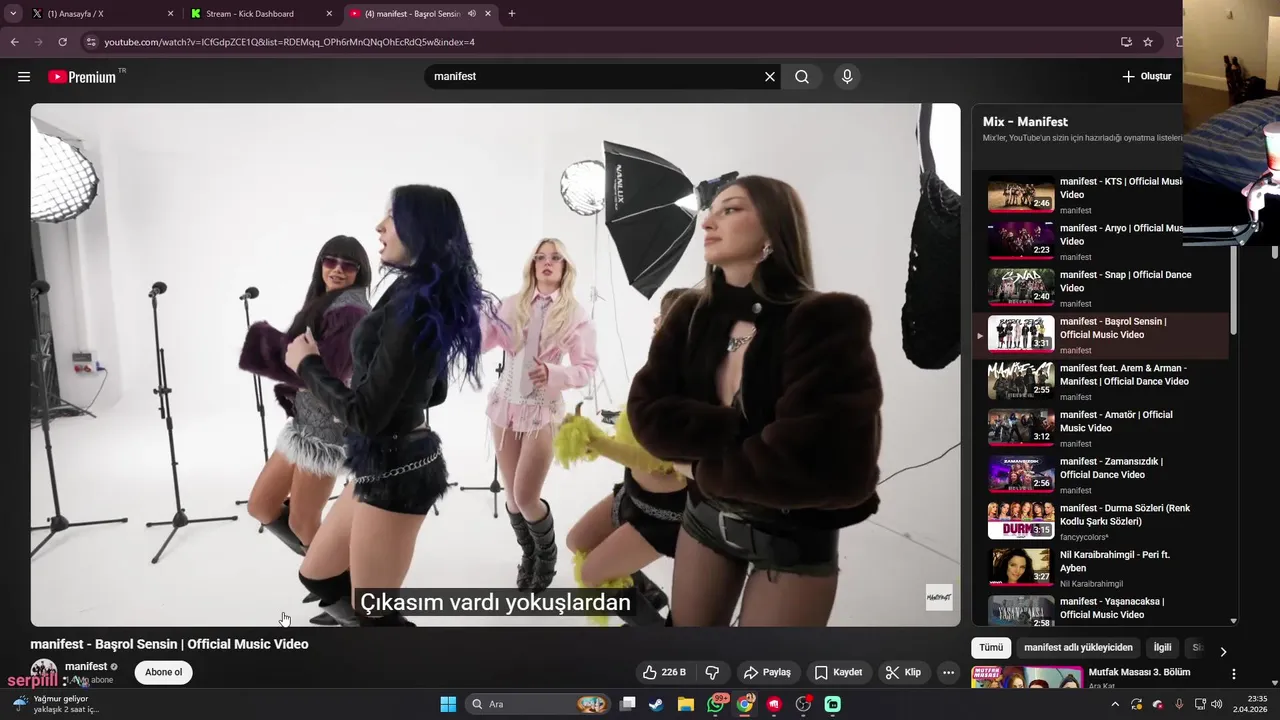Go to YouTube Premium home logo
The image size is (1280, 720).
click(83, 76)
